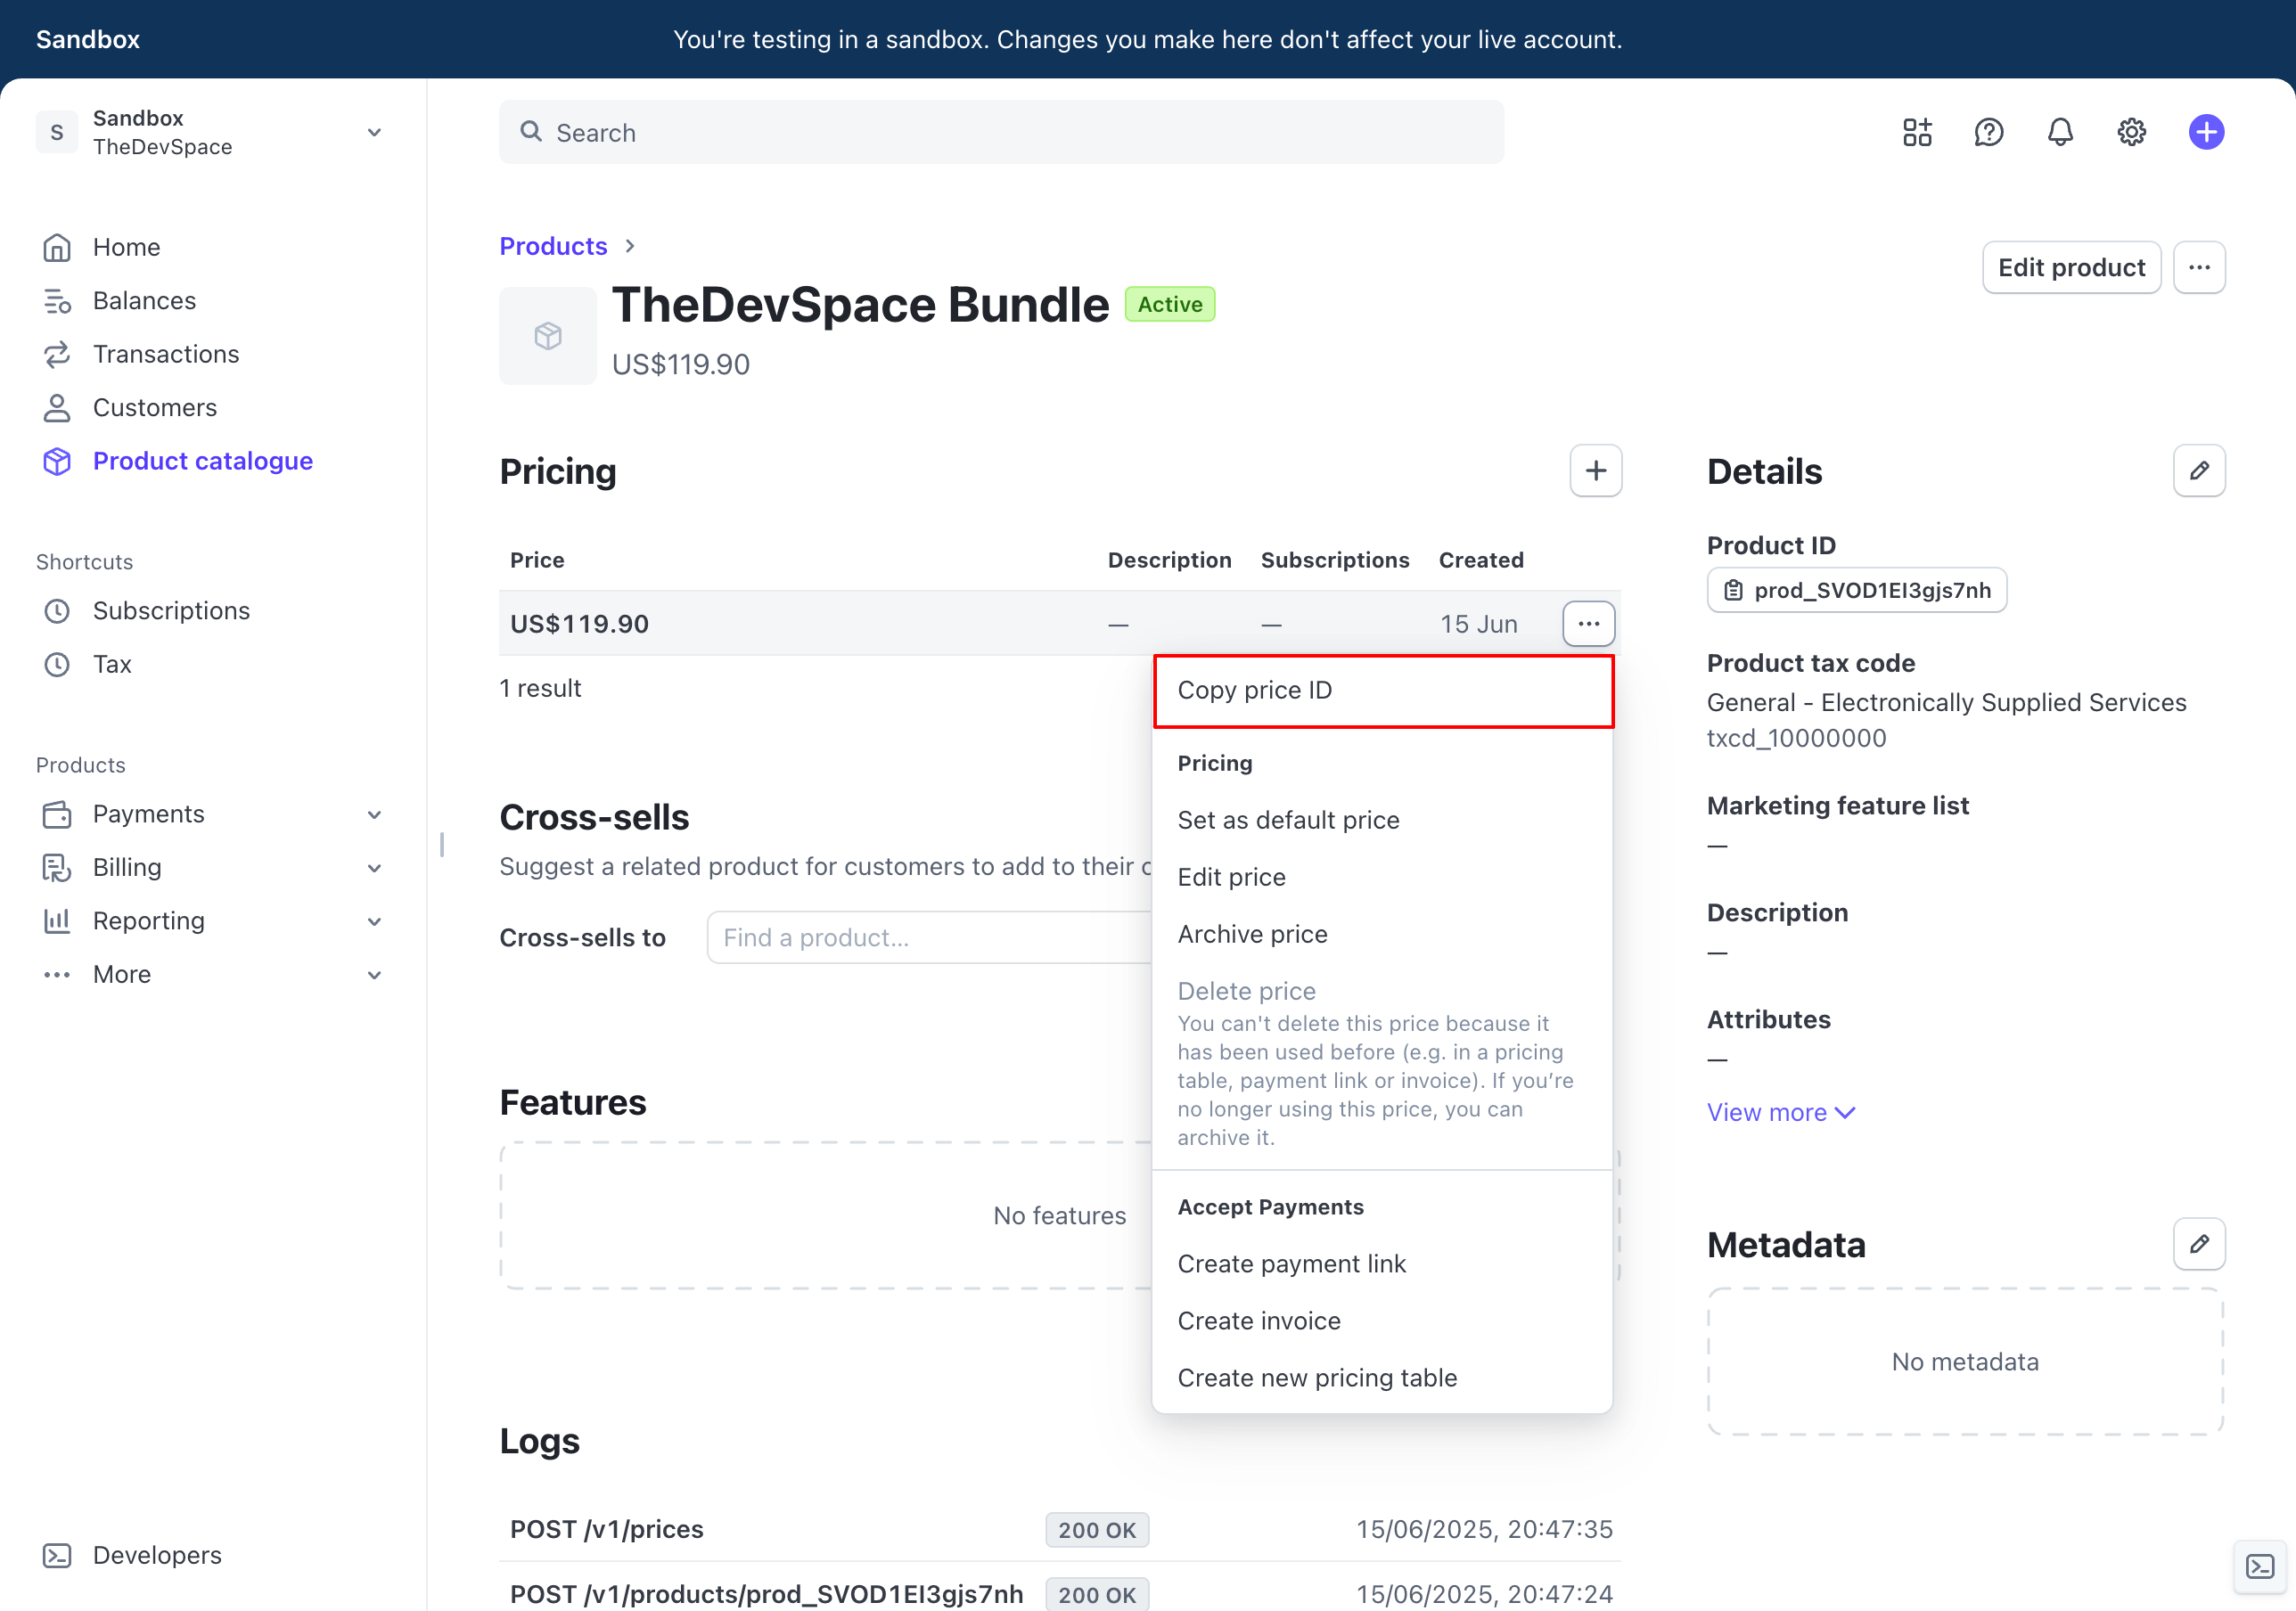Open the apps grid icon in the header
Viewport: 2296px width, 1611px height.
[x=1916, y=133]
